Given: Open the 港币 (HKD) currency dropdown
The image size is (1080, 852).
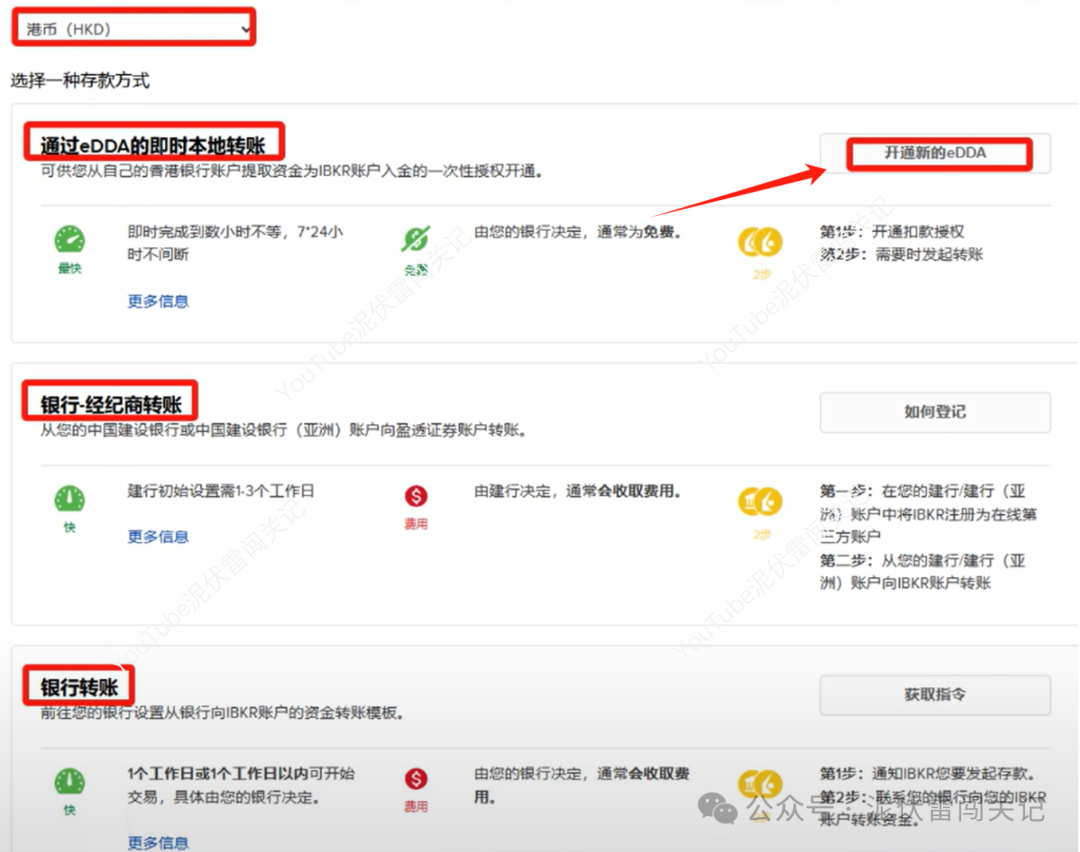Looking at the screenshot, I should 130,27.
